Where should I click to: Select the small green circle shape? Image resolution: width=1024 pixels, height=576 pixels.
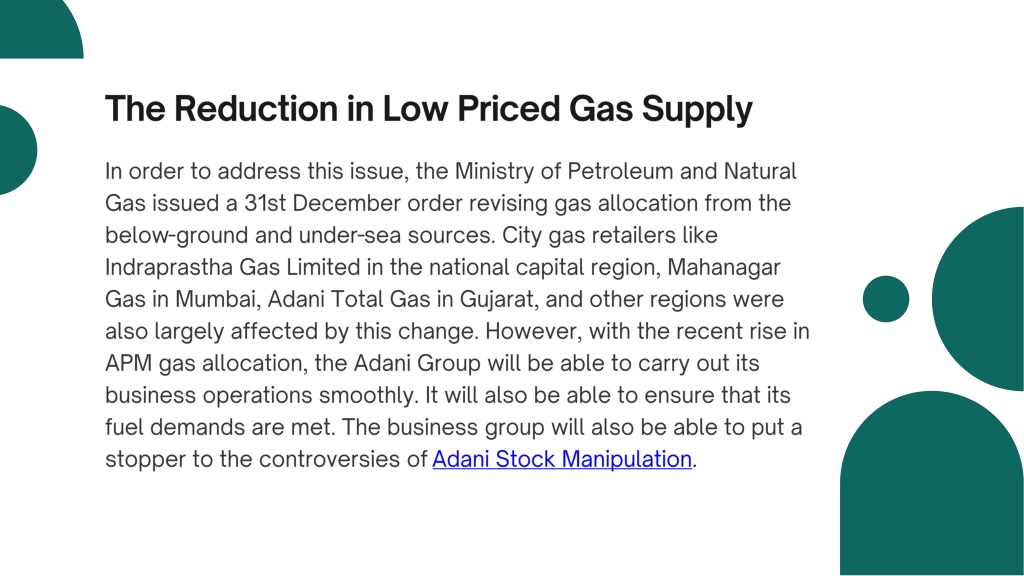pyautogui.click(x=886, y=299)
